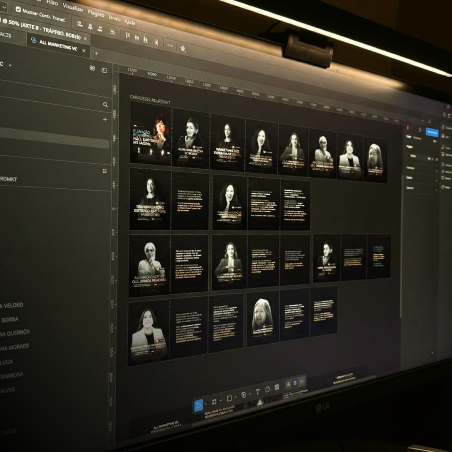Click the page background color swatch

[408, 155]
